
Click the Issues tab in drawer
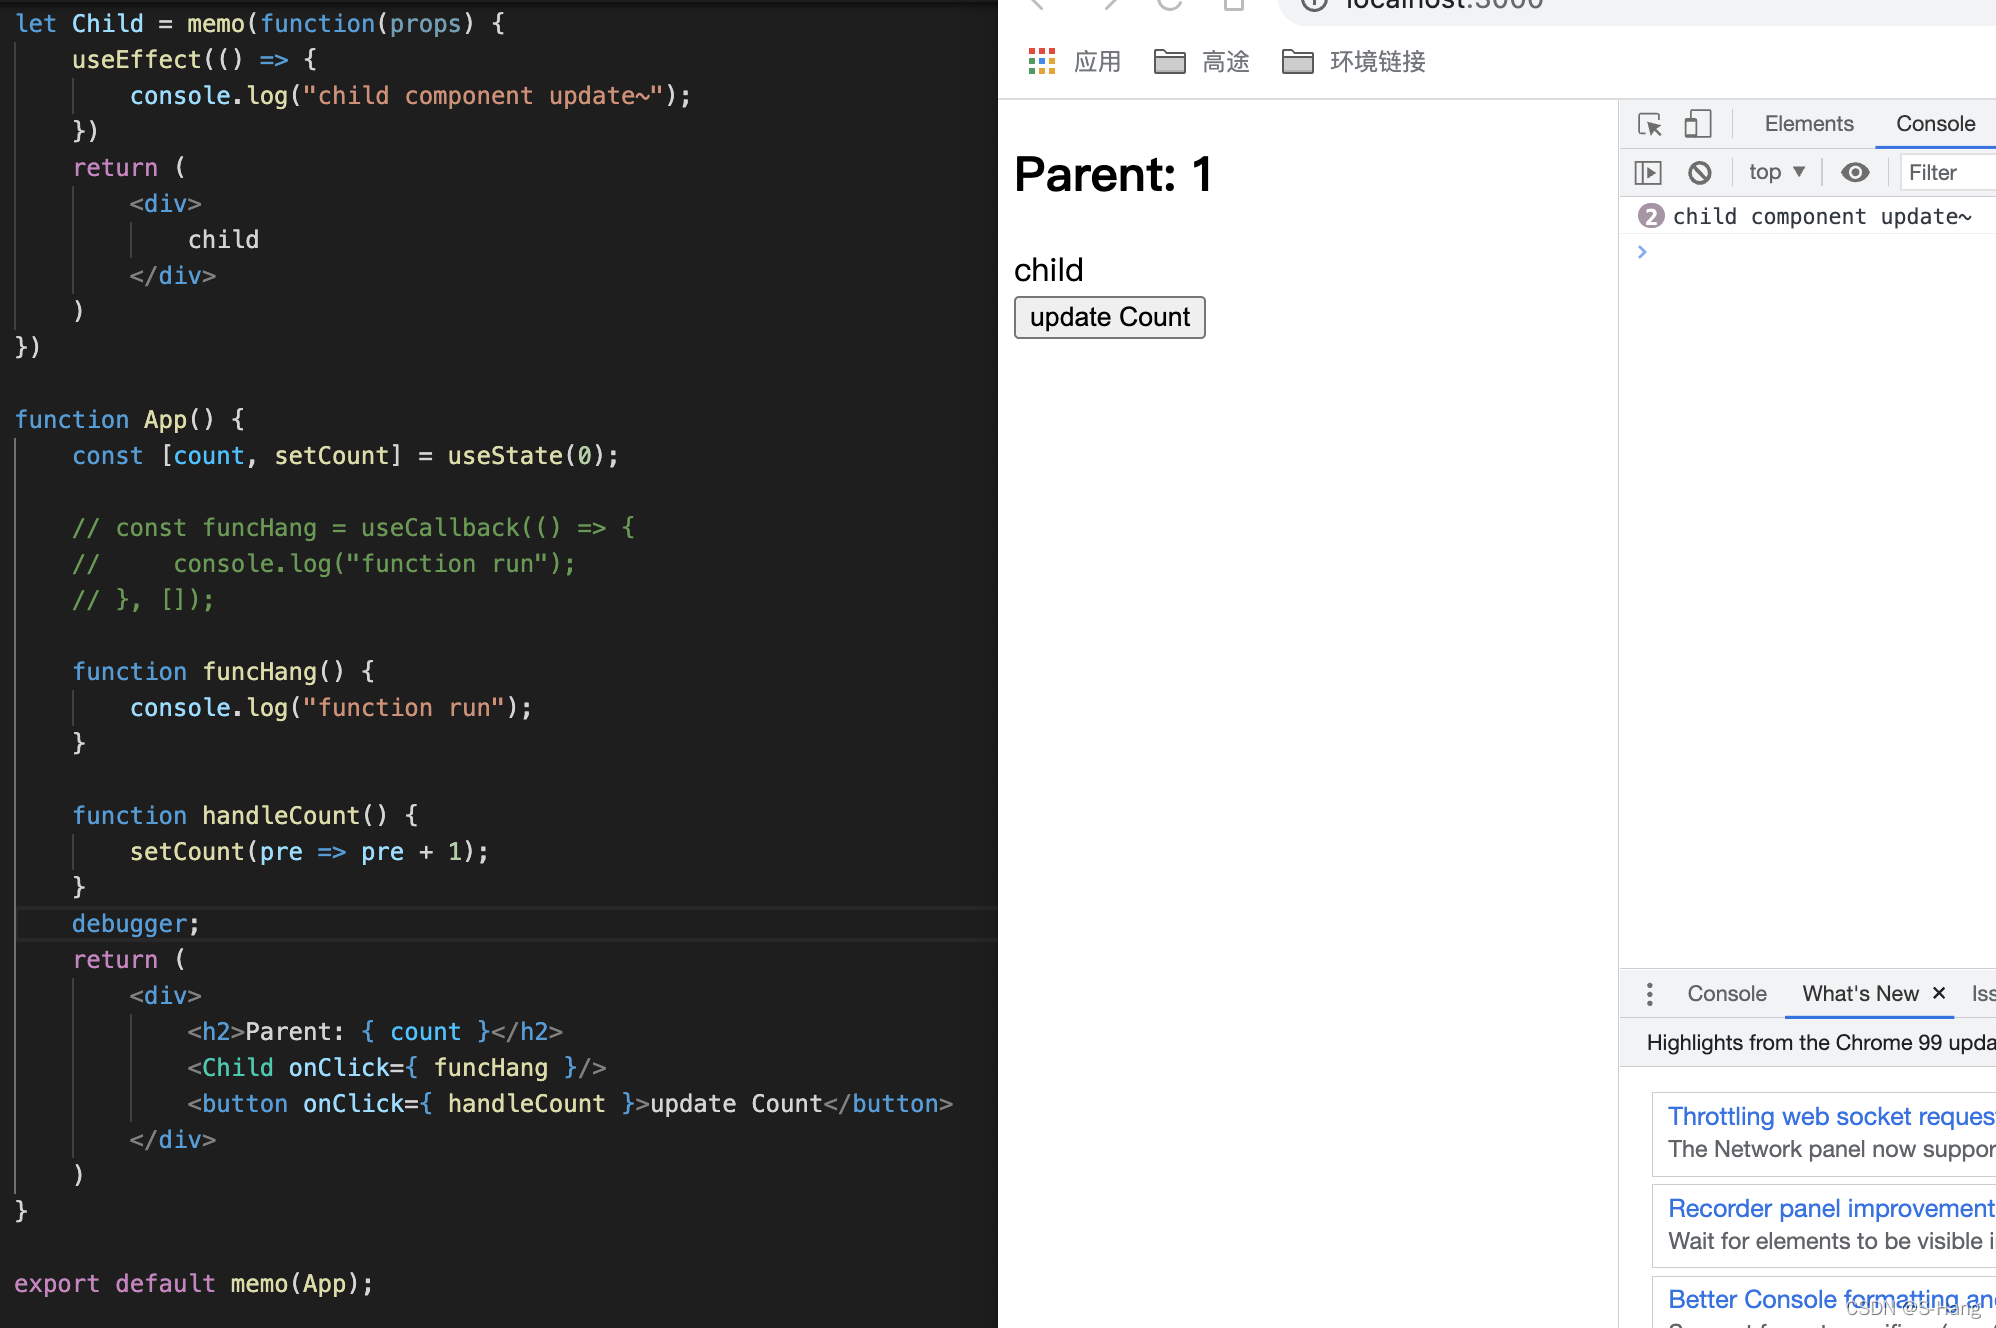point(1983,994)
